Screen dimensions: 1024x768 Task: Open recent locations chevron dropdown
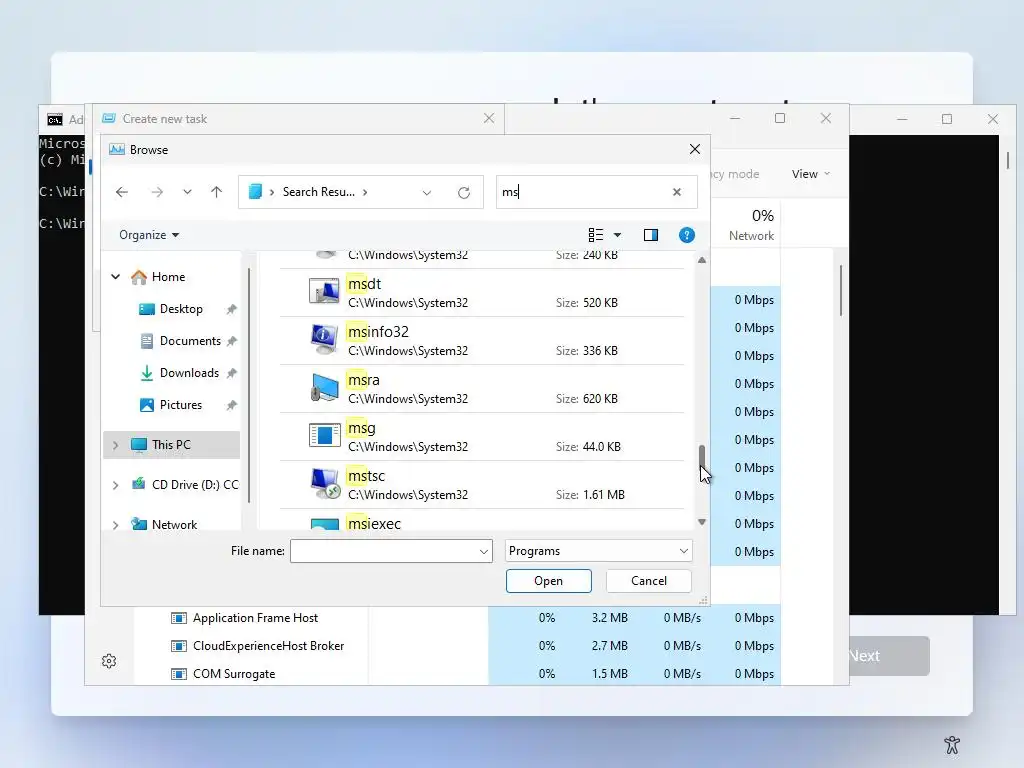click(x=187, y=192)
